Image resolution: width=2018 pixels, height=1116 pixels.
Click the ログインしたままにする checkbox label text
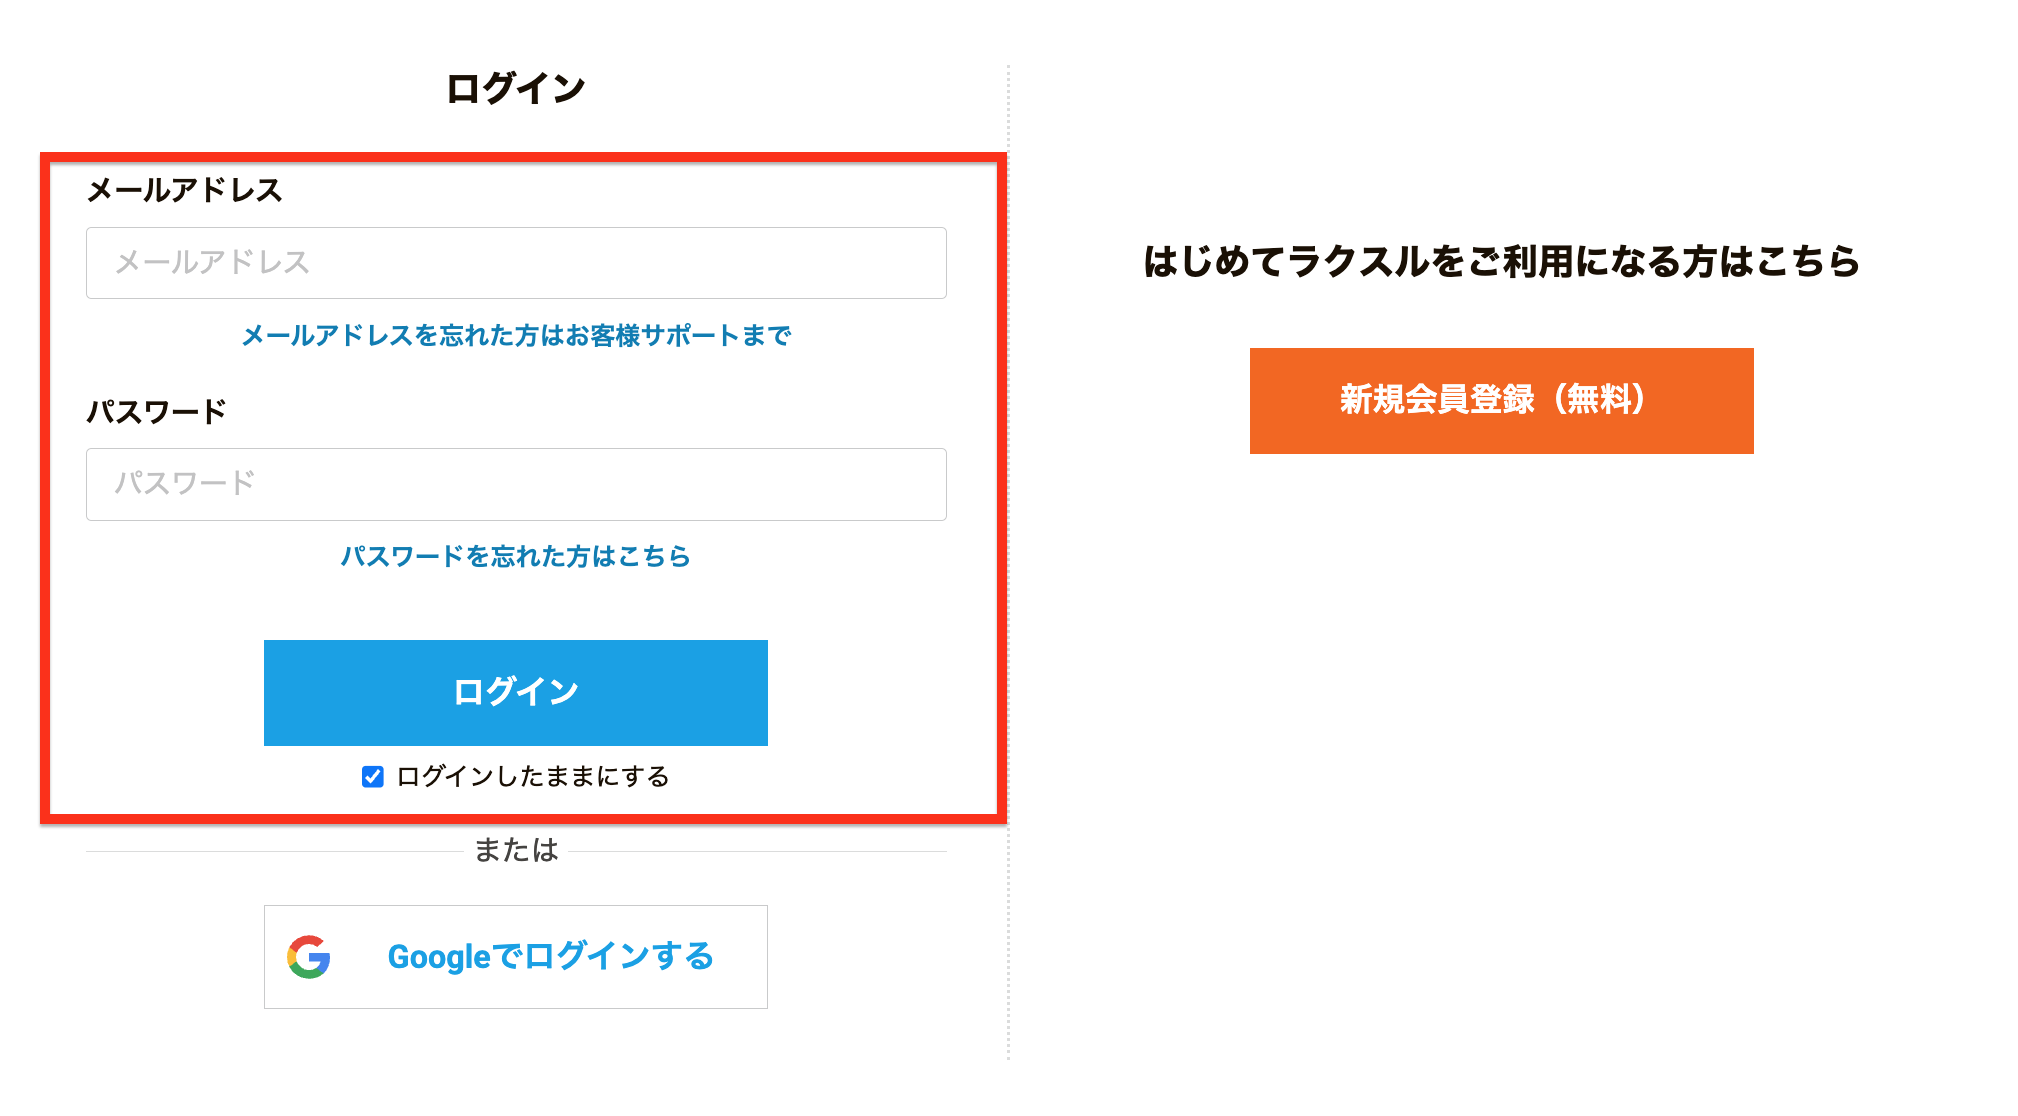coord(533,777)
